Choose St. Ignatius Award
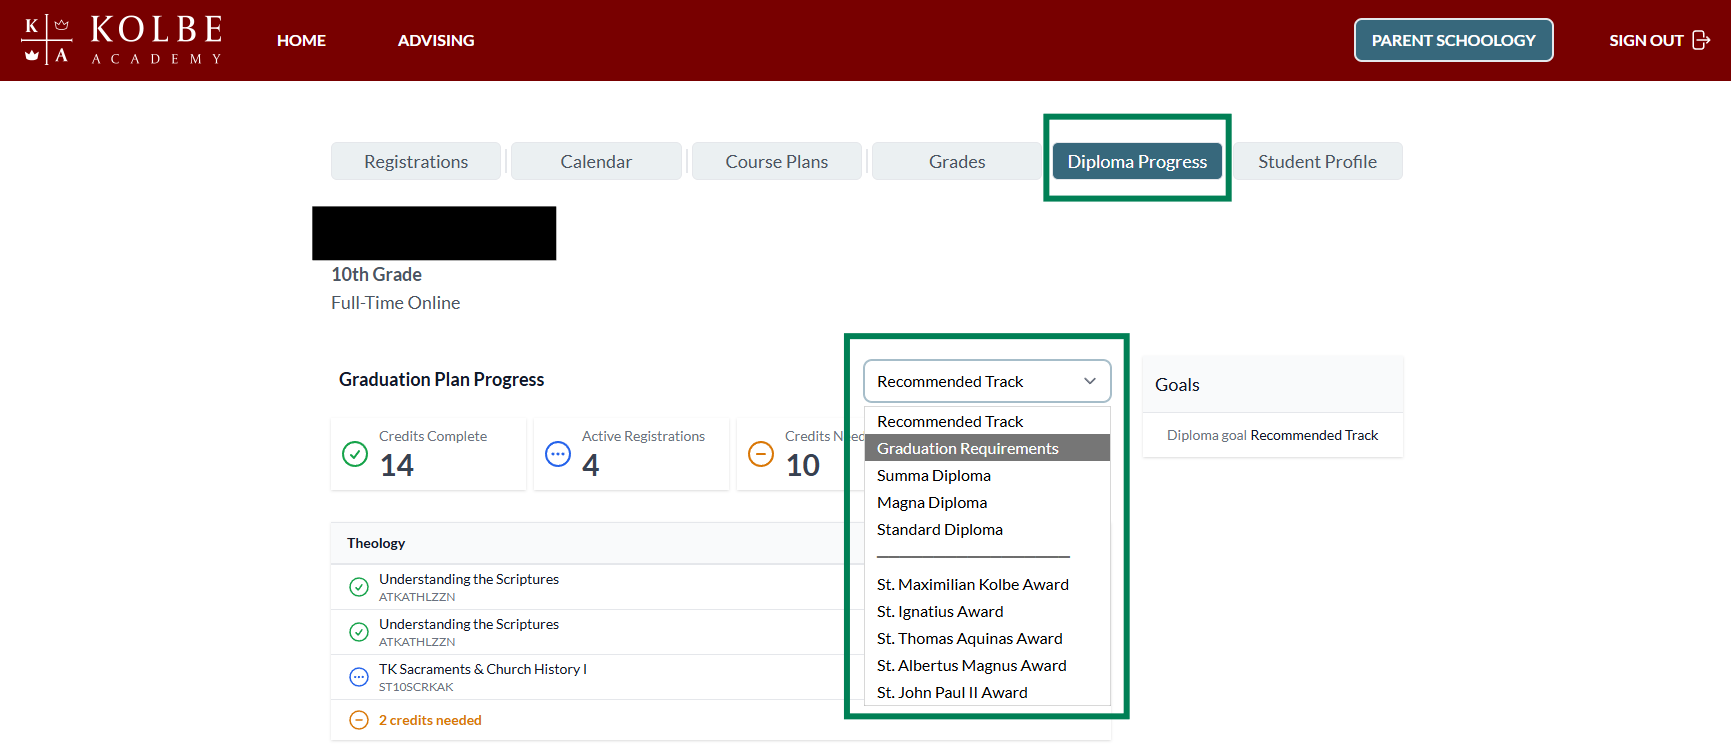 click(987, 611)
